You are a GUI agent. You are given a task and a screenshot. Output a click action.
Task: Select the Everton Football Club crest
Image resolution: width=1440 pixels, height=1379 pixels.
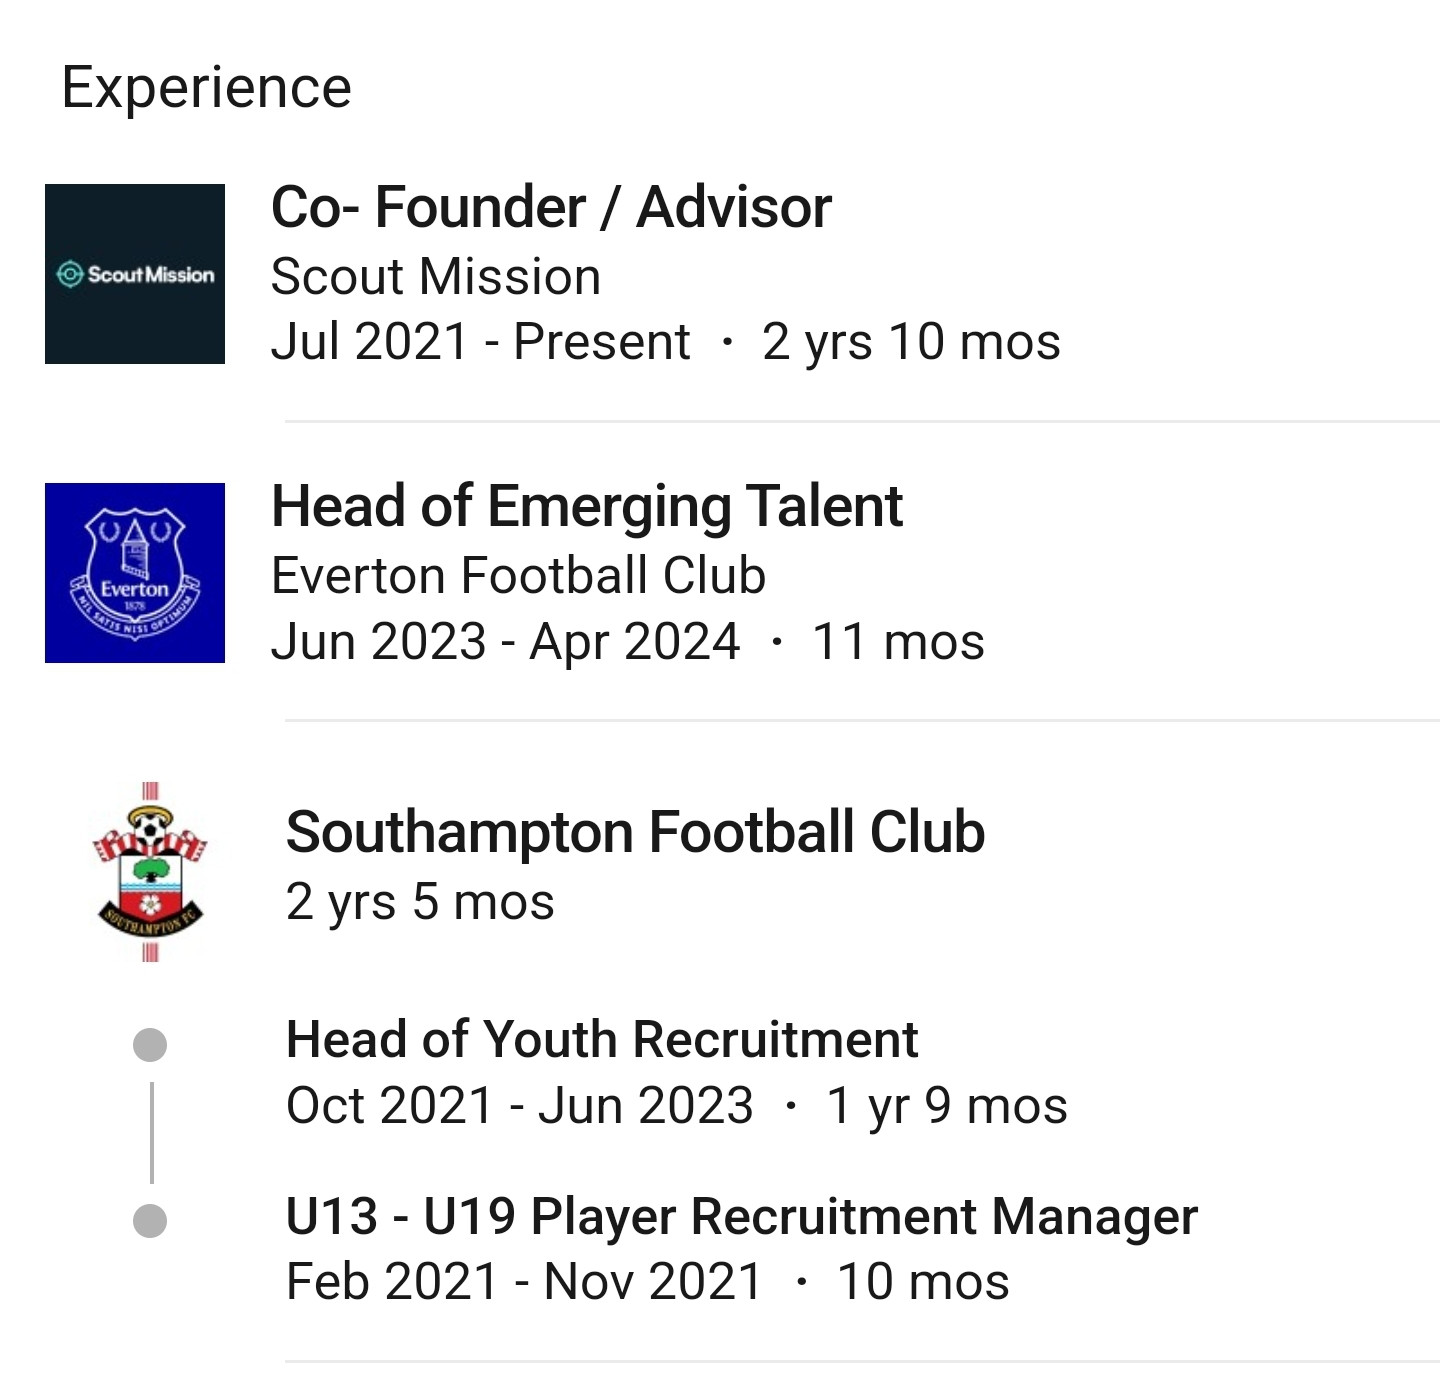(137, 573)
